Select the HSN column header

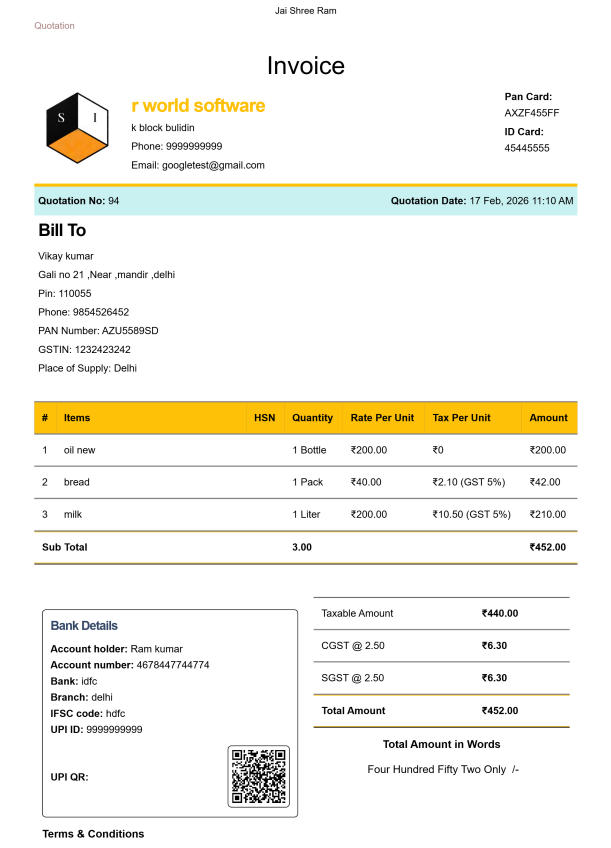point(264,418)
